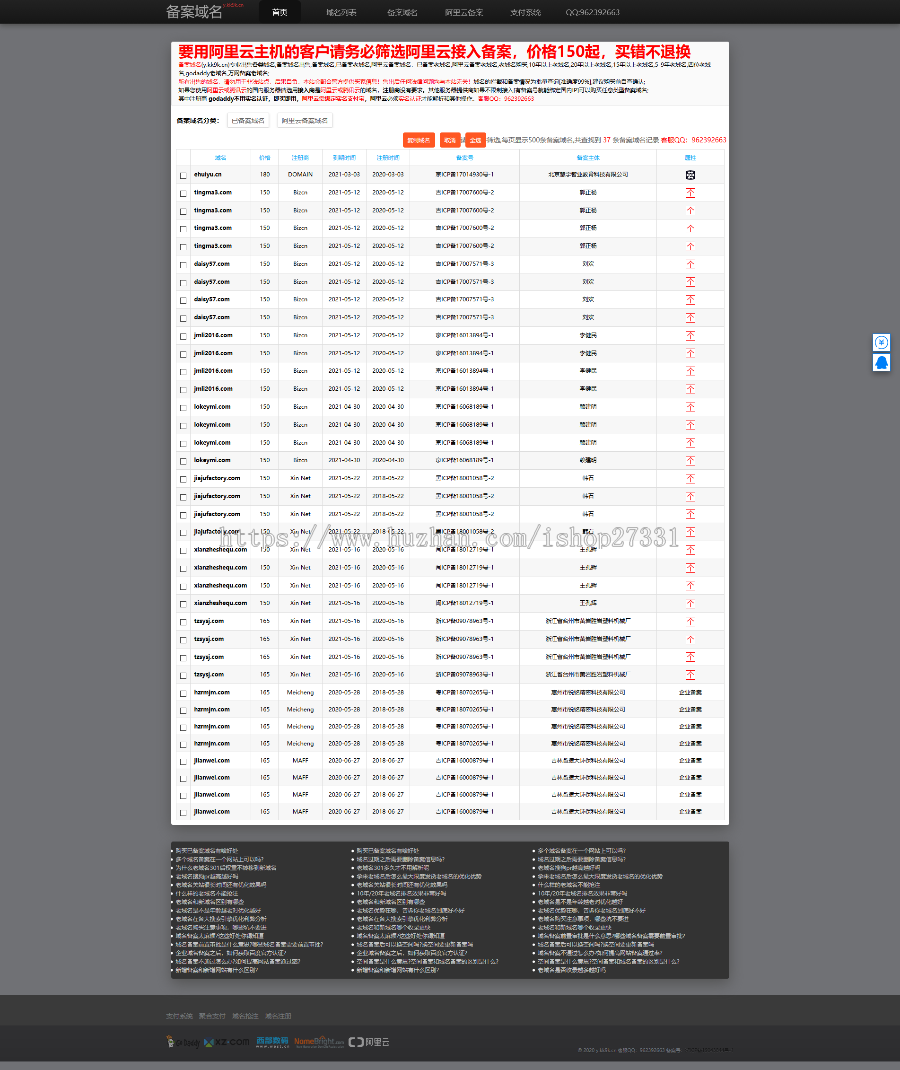Click top-pin icon in last tzsysj.com row

coord(690,674)
